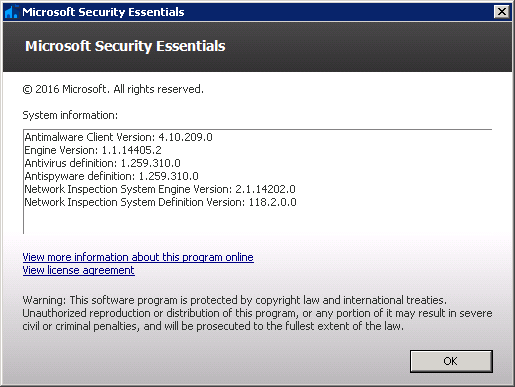This screenshot has height=387, width=515.
Task: Open View more information about this program online
Action: 138,257
